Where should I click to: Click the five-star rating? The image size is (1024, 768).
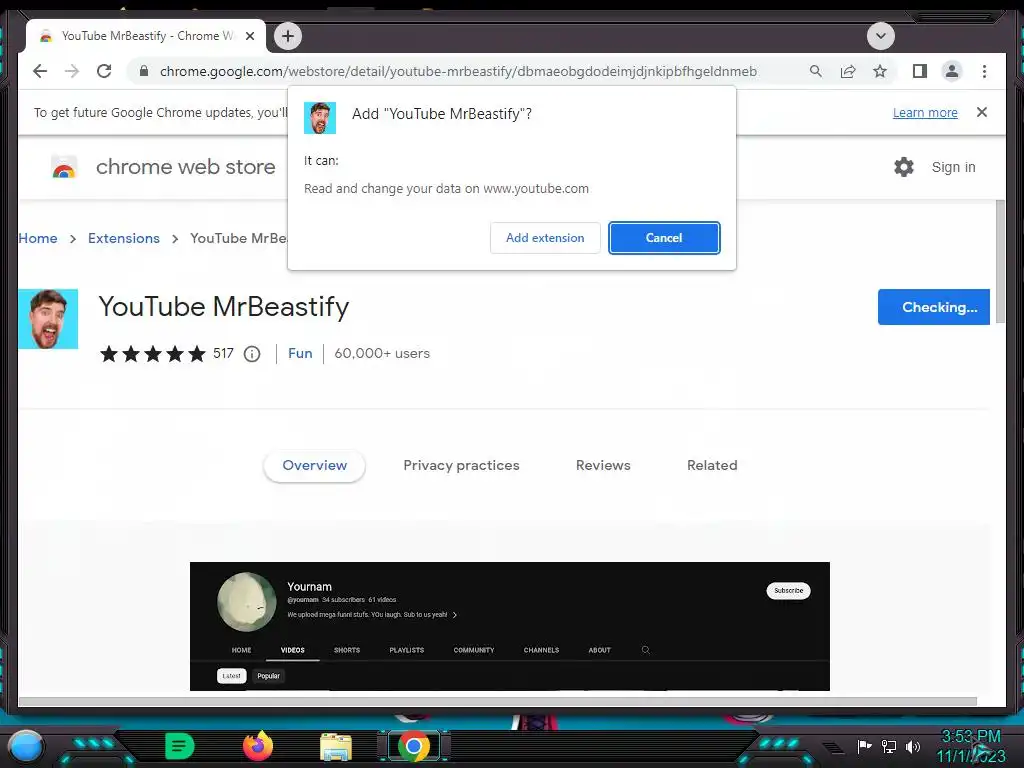pyautogui.click(x=153, y=354)
